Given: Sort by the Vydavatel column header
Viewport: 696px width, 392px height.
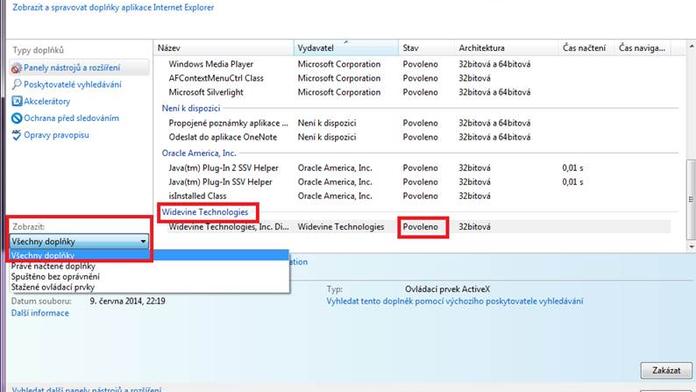Looking at the screenshot, I should point(346,48).
